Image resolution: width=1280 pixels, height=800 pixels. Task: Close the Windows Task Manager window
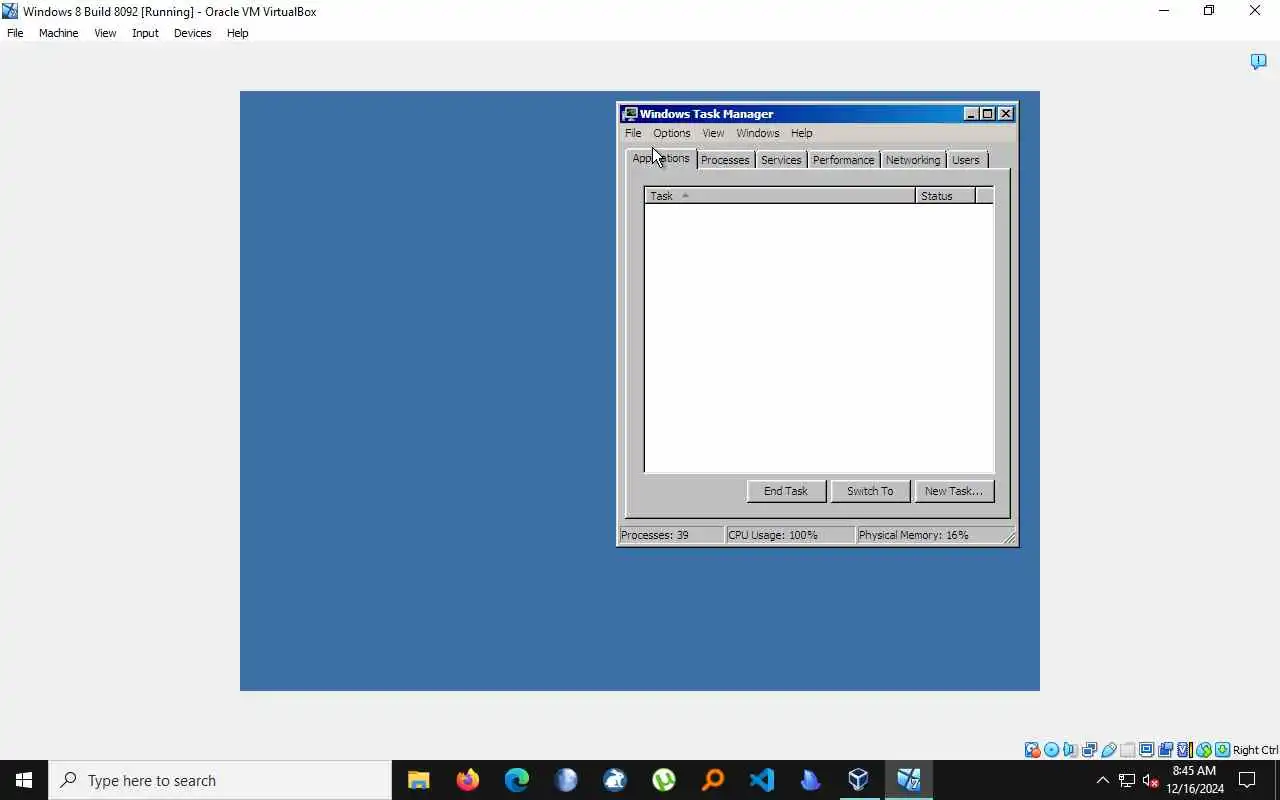(1006, 114)
